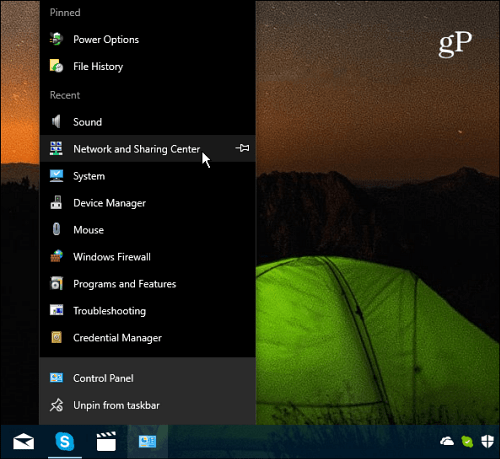The height and width of the screenshot is (459, 500).
Task: Click the Credential Manager safe icon
Action: (x=56, y=337)
